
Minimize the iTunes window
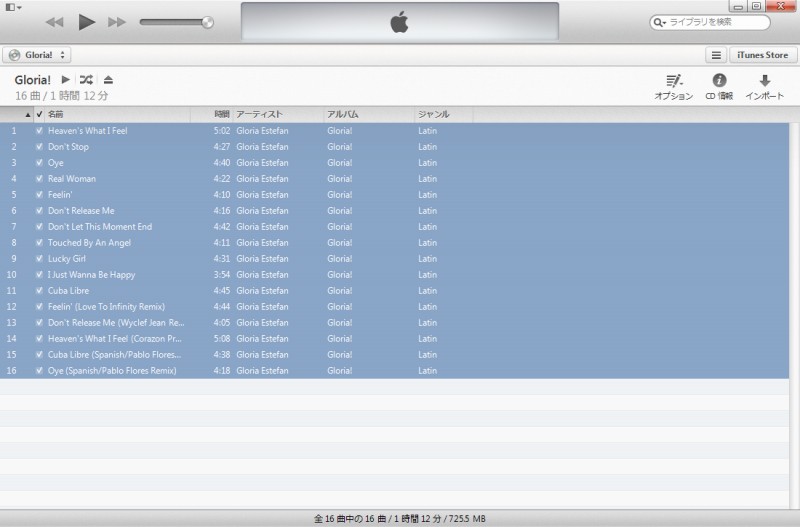(738, 7)
